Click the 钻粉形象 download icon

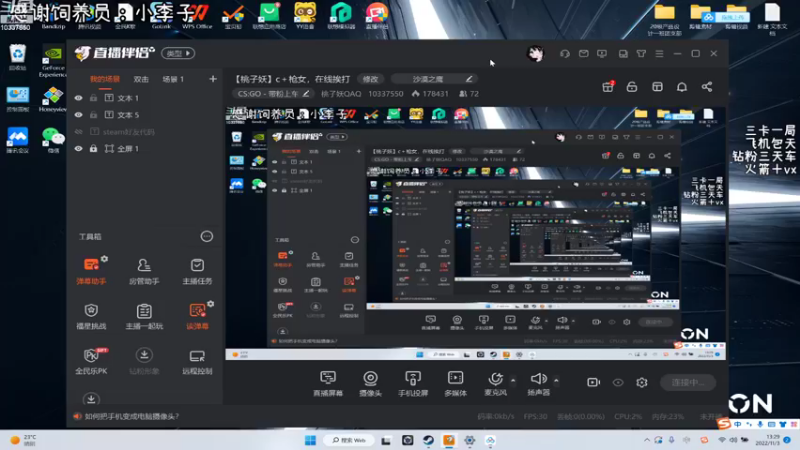click(x=144, y=355)
